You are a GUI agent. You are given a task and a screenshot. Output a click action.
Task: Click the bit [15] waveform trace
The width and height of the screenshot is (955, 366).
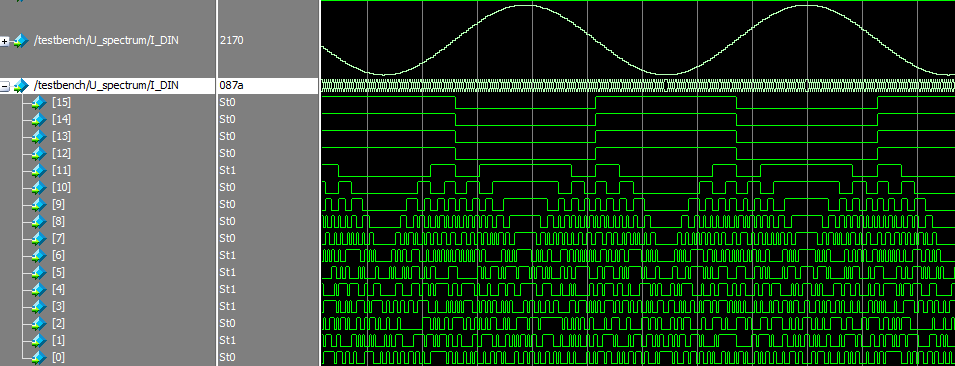coord(637,102)
